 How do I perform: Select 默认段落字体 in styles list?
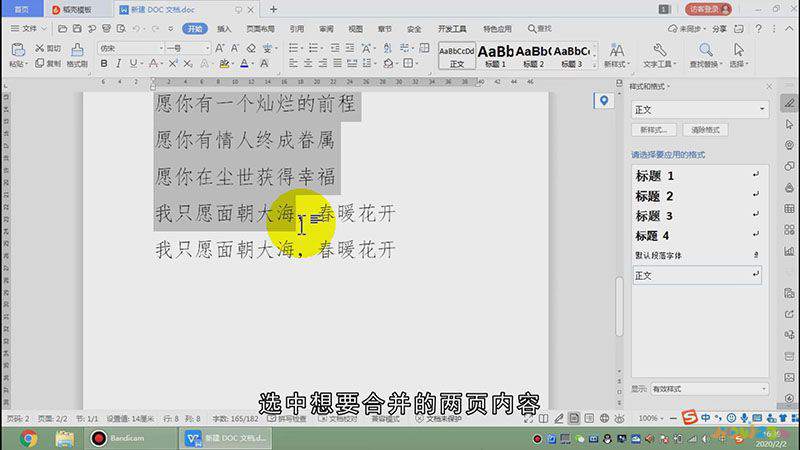coord(697,255)
